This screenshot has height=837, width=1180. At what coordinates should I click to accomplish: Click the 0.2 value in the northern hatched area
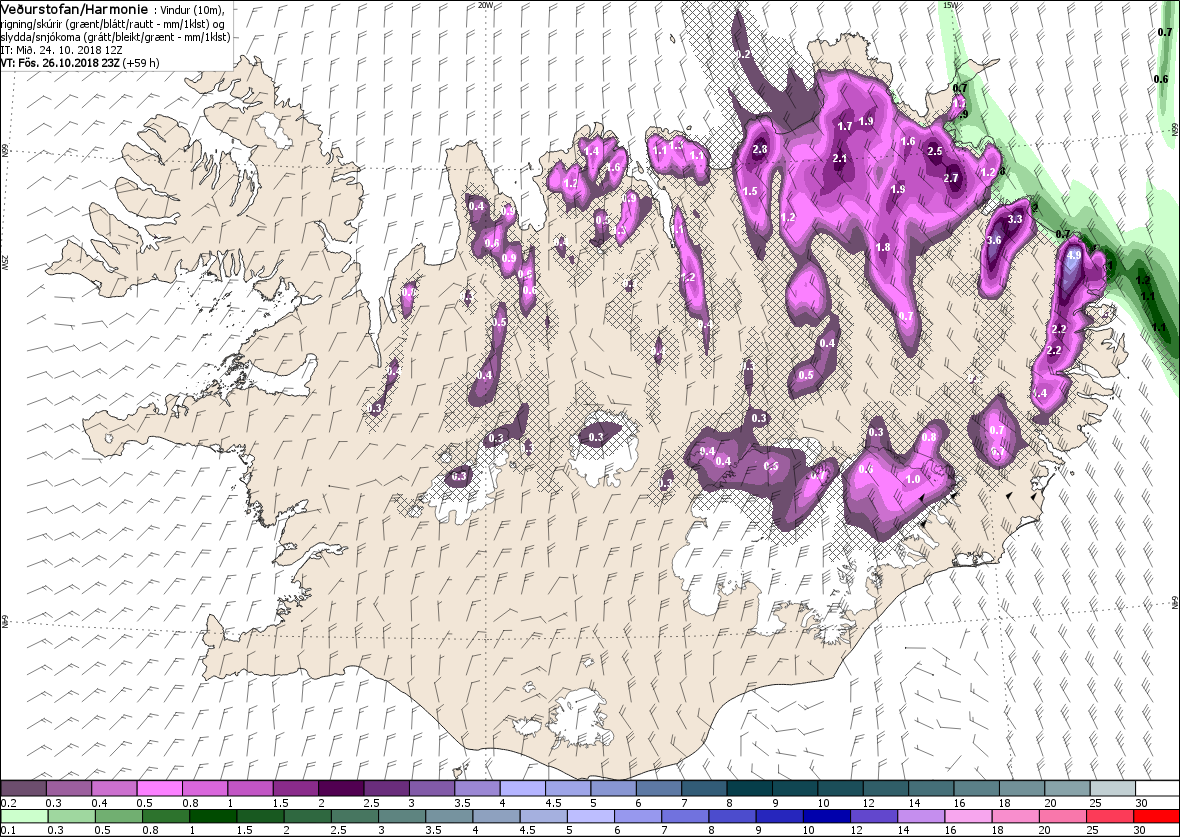point(744,54)
